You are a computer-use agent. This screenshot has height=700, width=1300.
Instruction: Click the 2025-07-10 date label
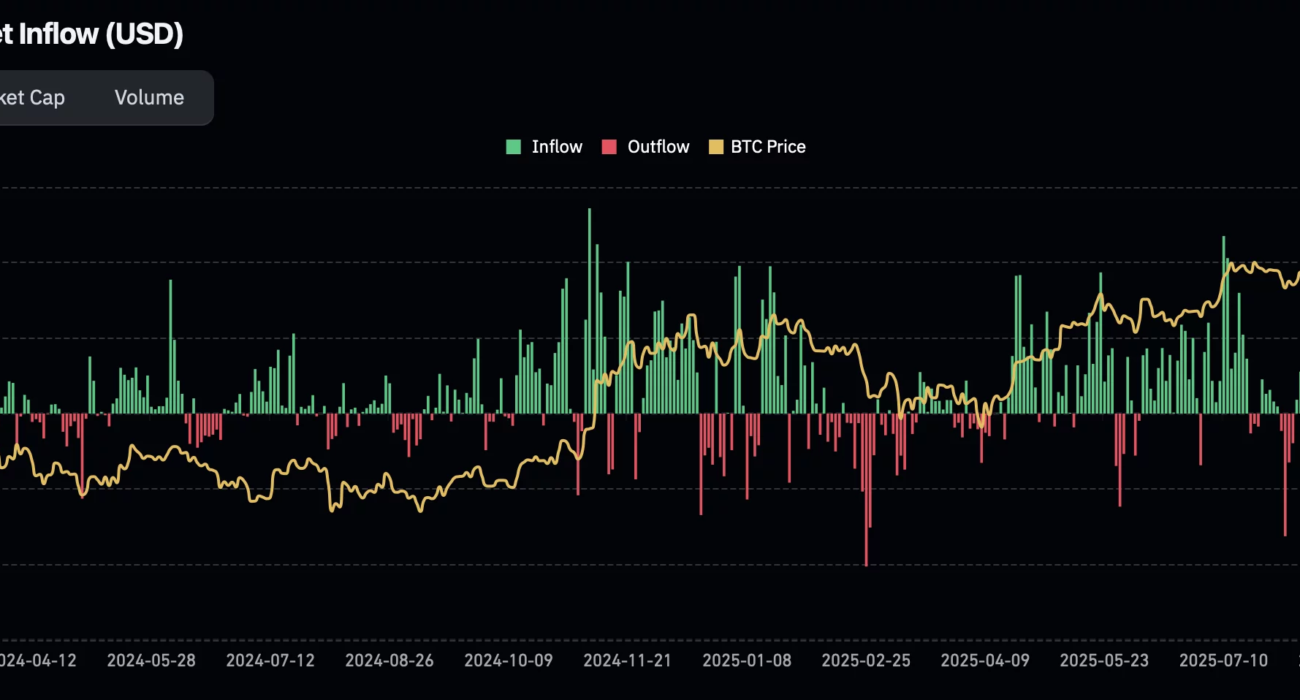(1224, 661)
